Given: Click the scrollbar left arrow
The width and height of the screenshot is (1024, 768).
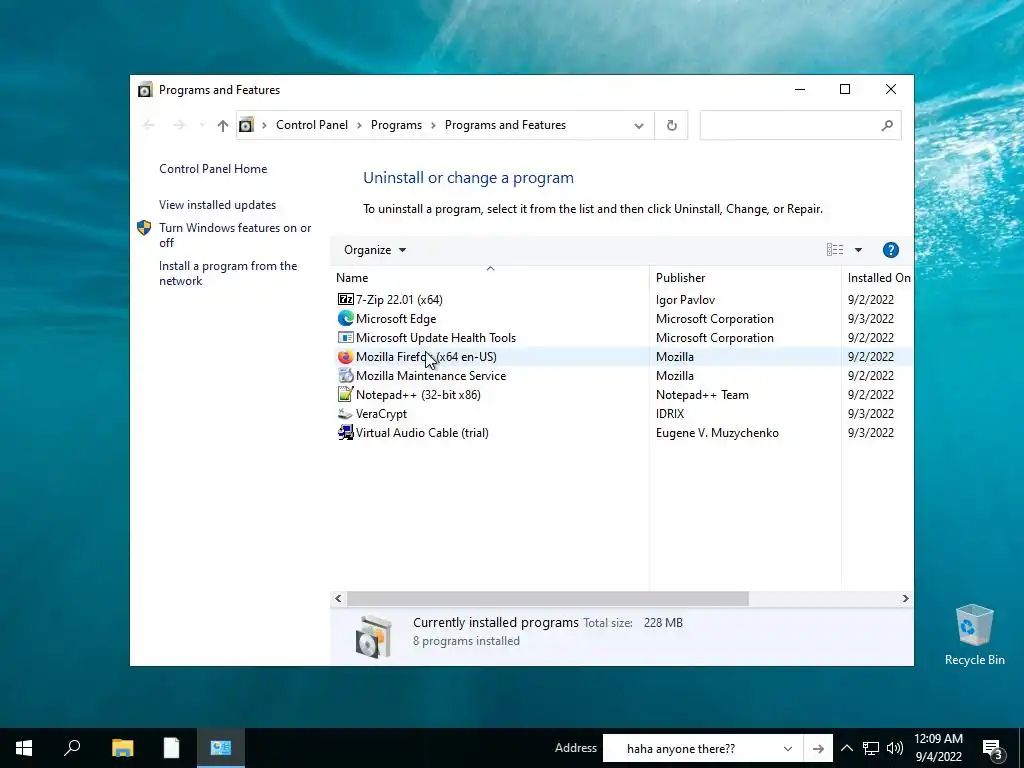Looking at the screenshot, I should click(338, 598).
